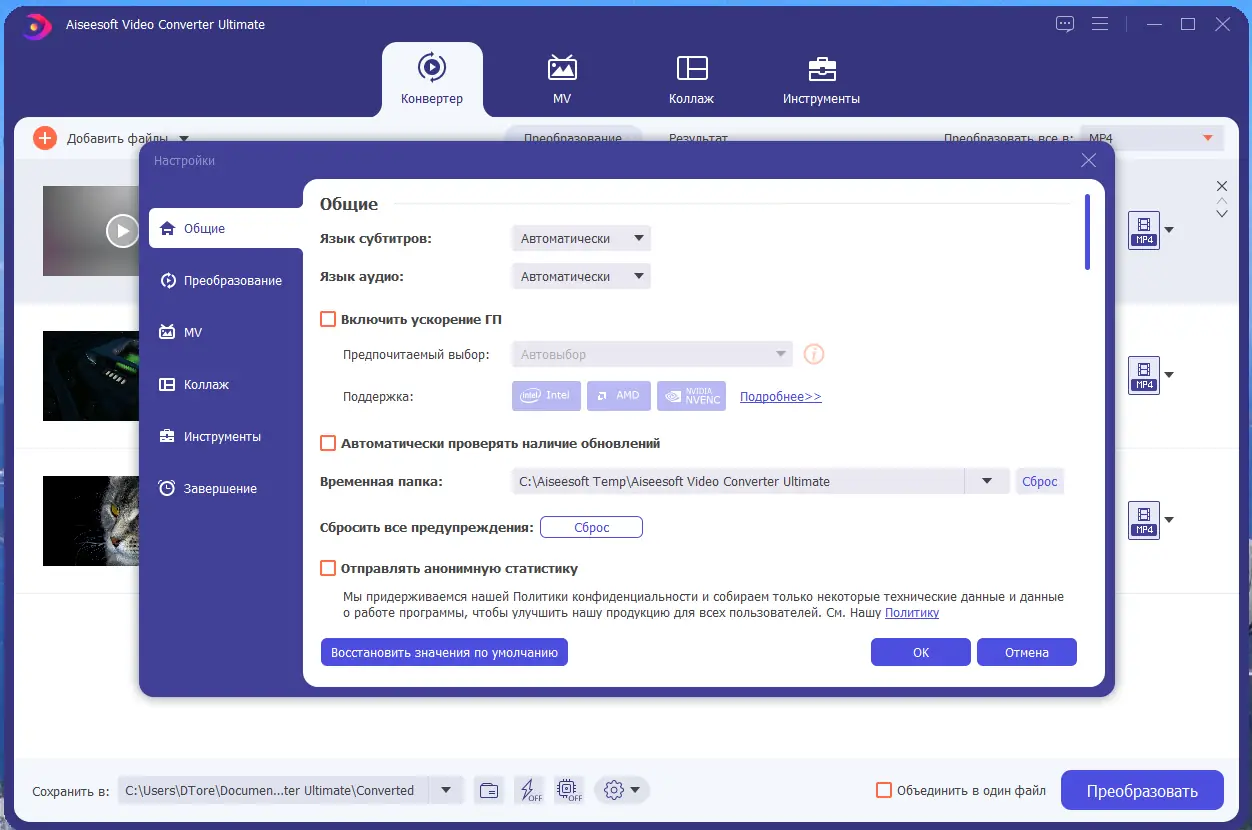Click the save path field
Screen dimensions: 1252x830
(x=273, y=790)
